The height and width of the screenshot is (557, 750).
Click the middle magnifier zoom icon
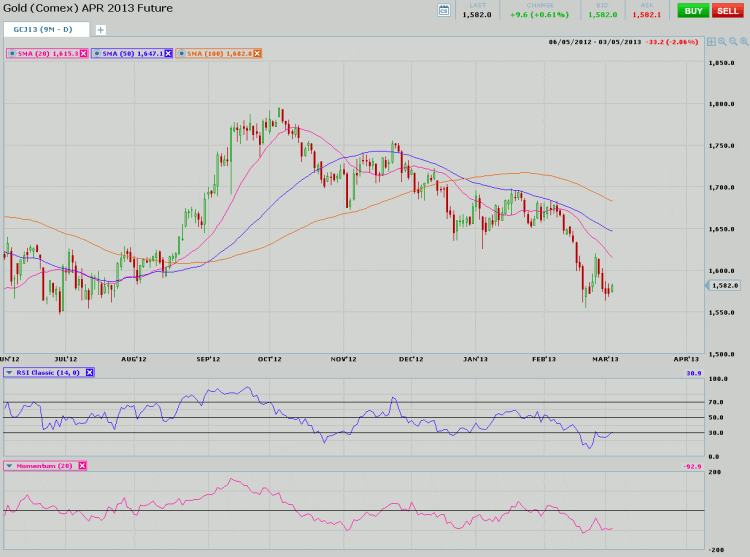coord(732,42)
